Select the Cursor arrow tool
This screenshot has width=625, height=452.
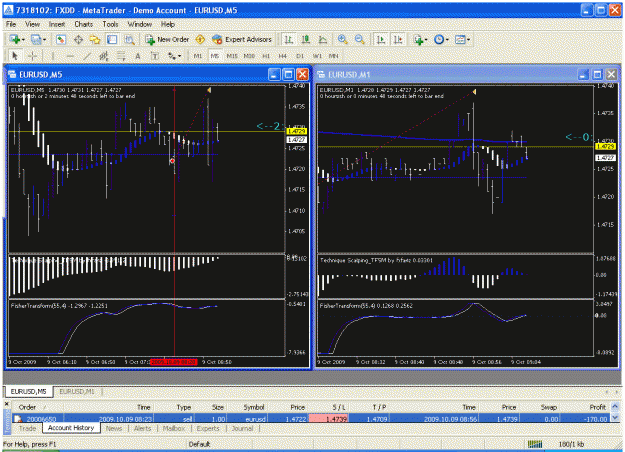[15, 56]
